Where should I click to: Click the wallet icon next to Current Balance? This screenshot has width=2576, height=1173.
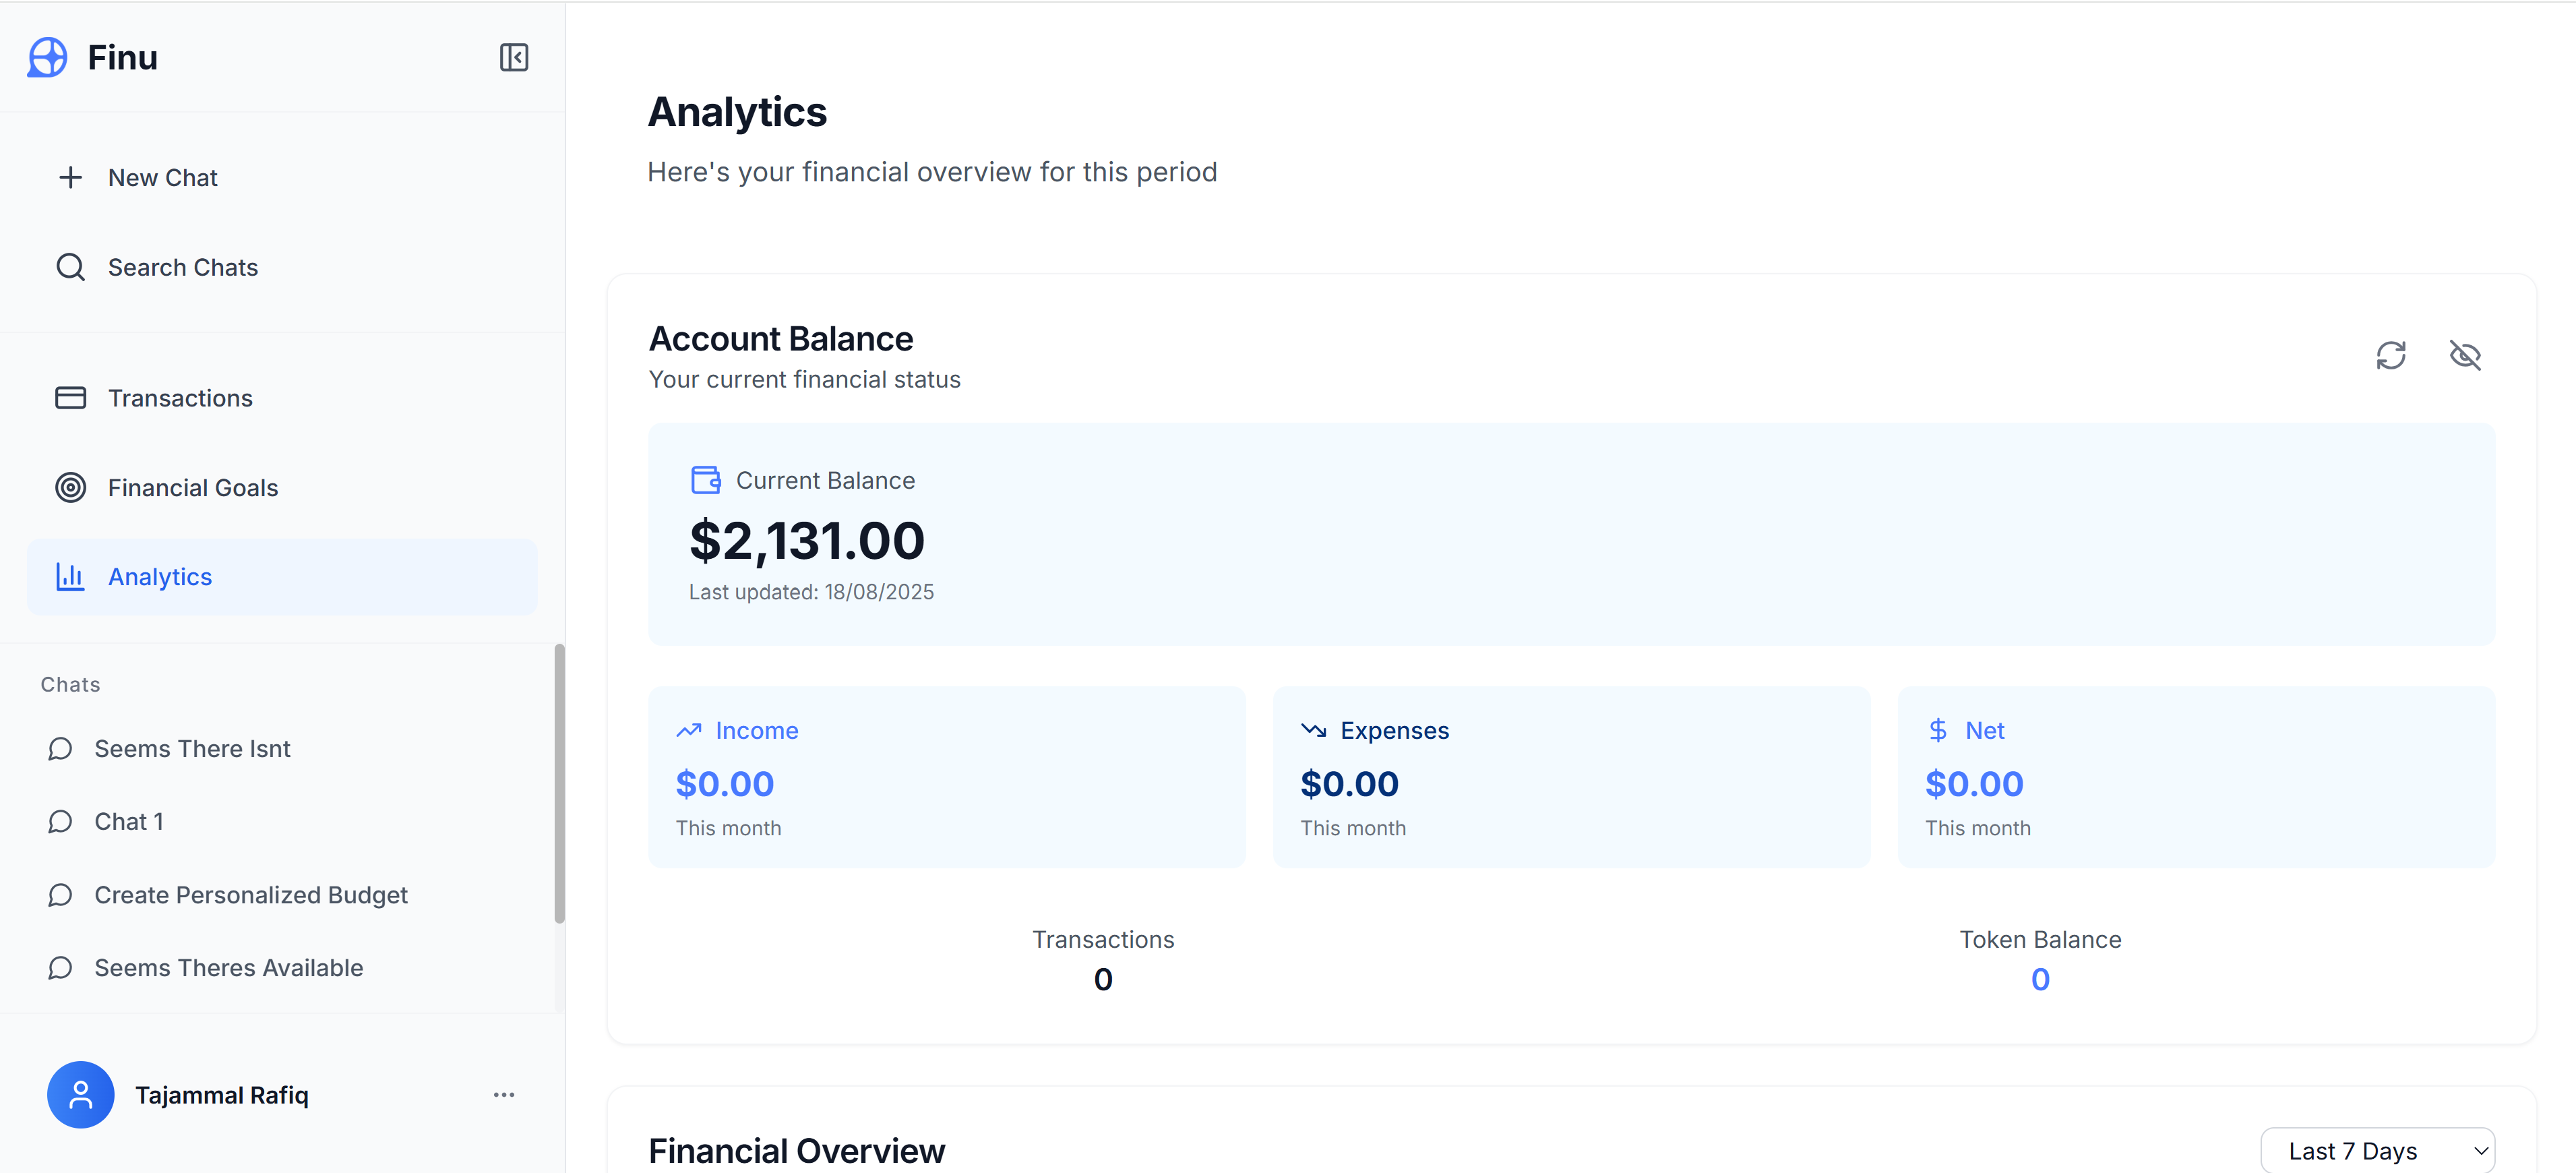point(707,479)
